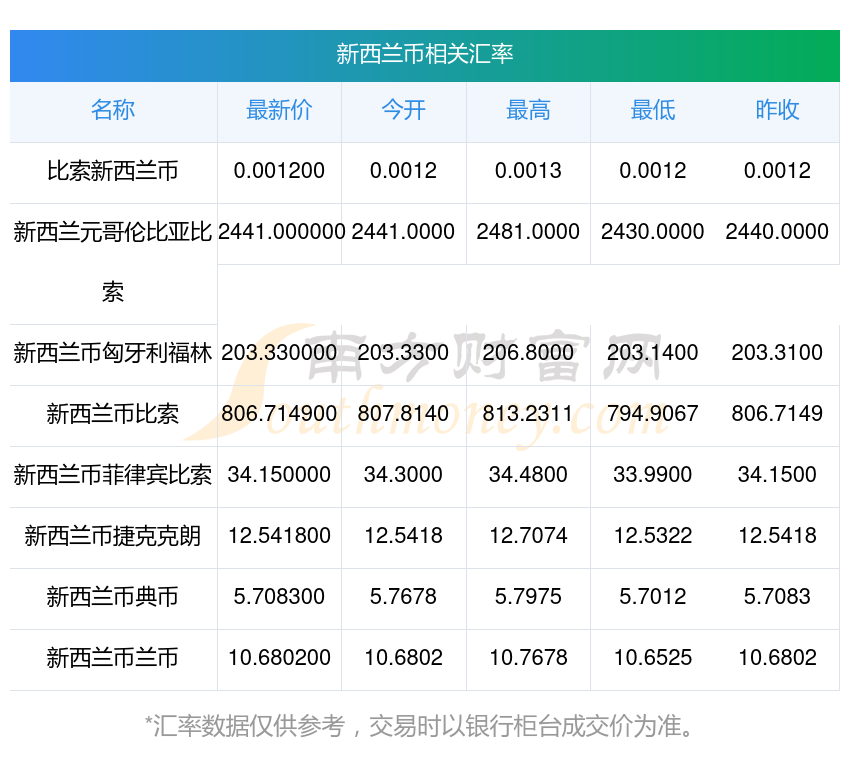850x757 pixels.
Task: Click the low value 12.5322
Action: pyautogui.click(x=653, y=536)
